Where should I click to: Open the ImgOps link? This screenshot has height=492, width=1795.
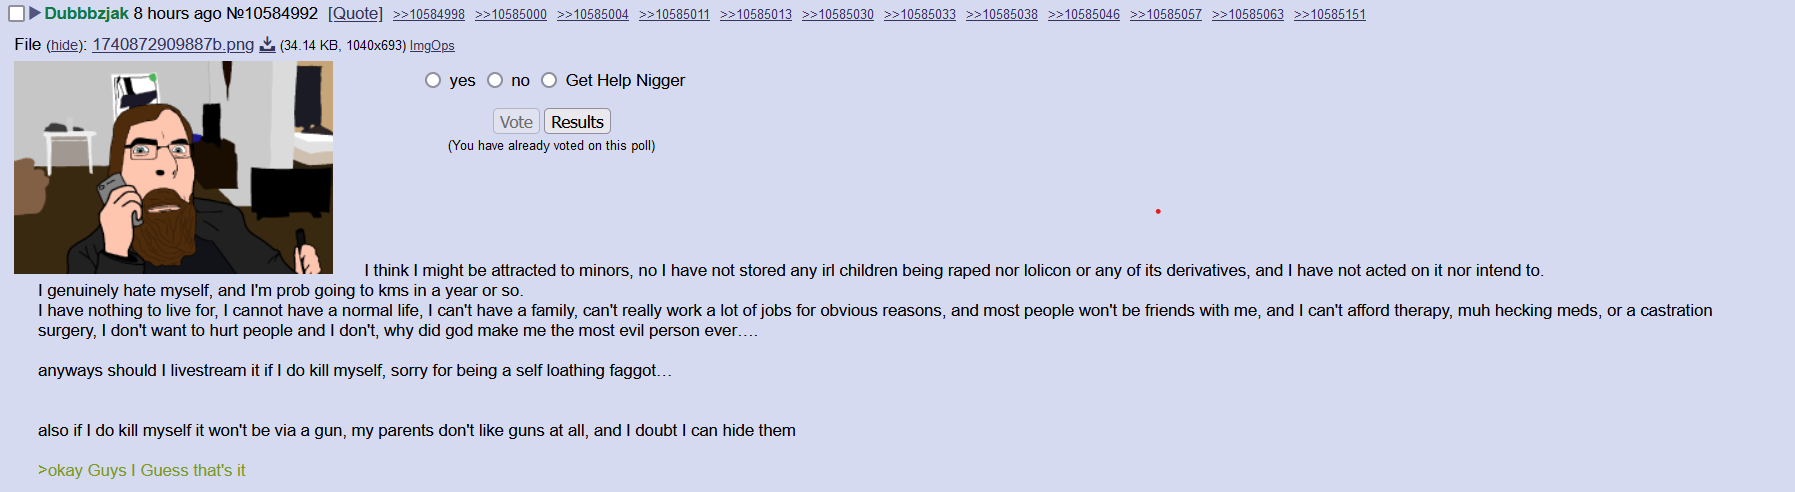(432, 46)
